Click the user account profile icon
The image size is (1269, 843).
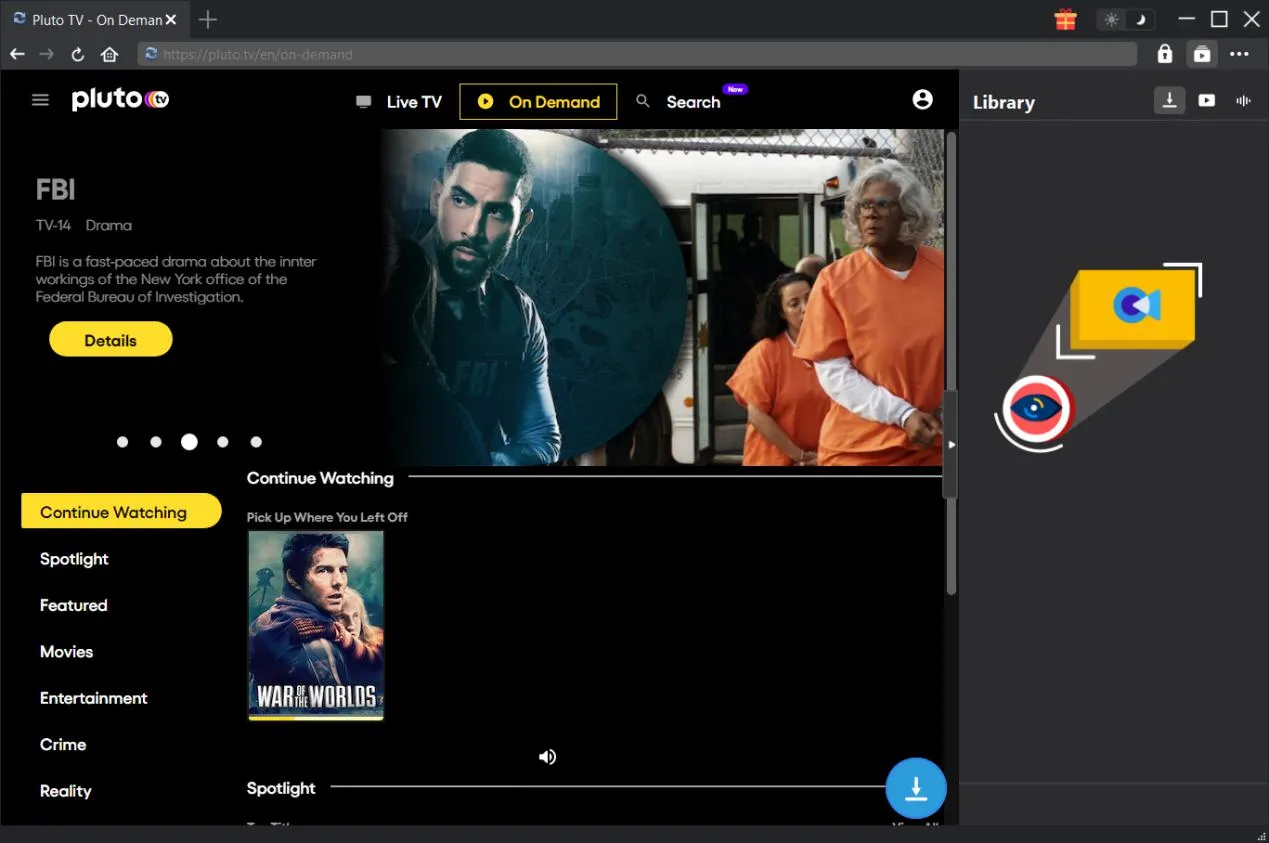(x=922, y=99)
